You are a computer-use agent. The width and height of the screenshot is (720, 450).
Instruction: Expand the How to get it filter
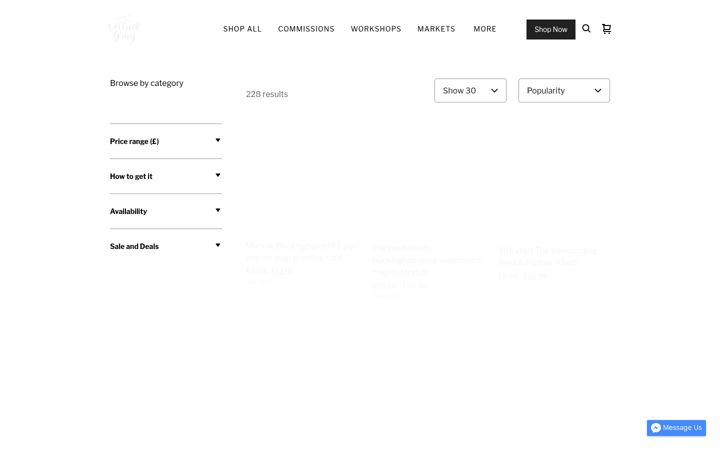[166, 176]
